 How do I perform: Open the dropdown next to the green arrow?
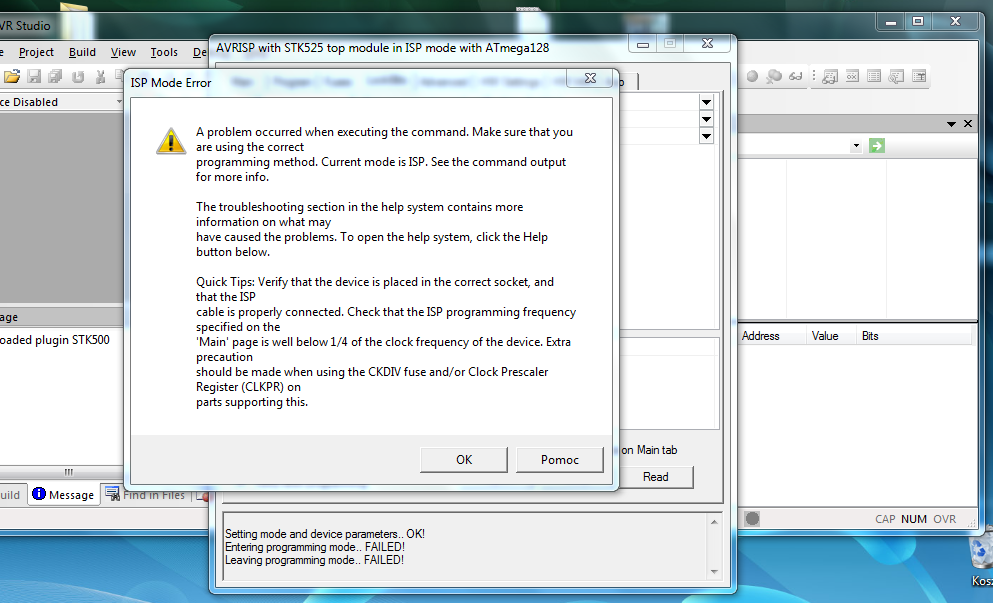pos(856,146)
